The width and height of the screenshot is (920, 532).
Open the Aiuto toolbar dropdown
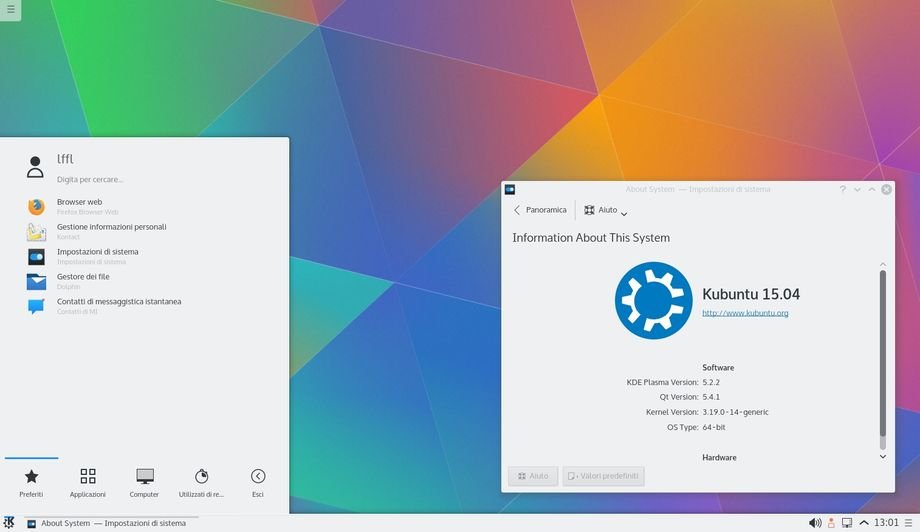[606, 210]
